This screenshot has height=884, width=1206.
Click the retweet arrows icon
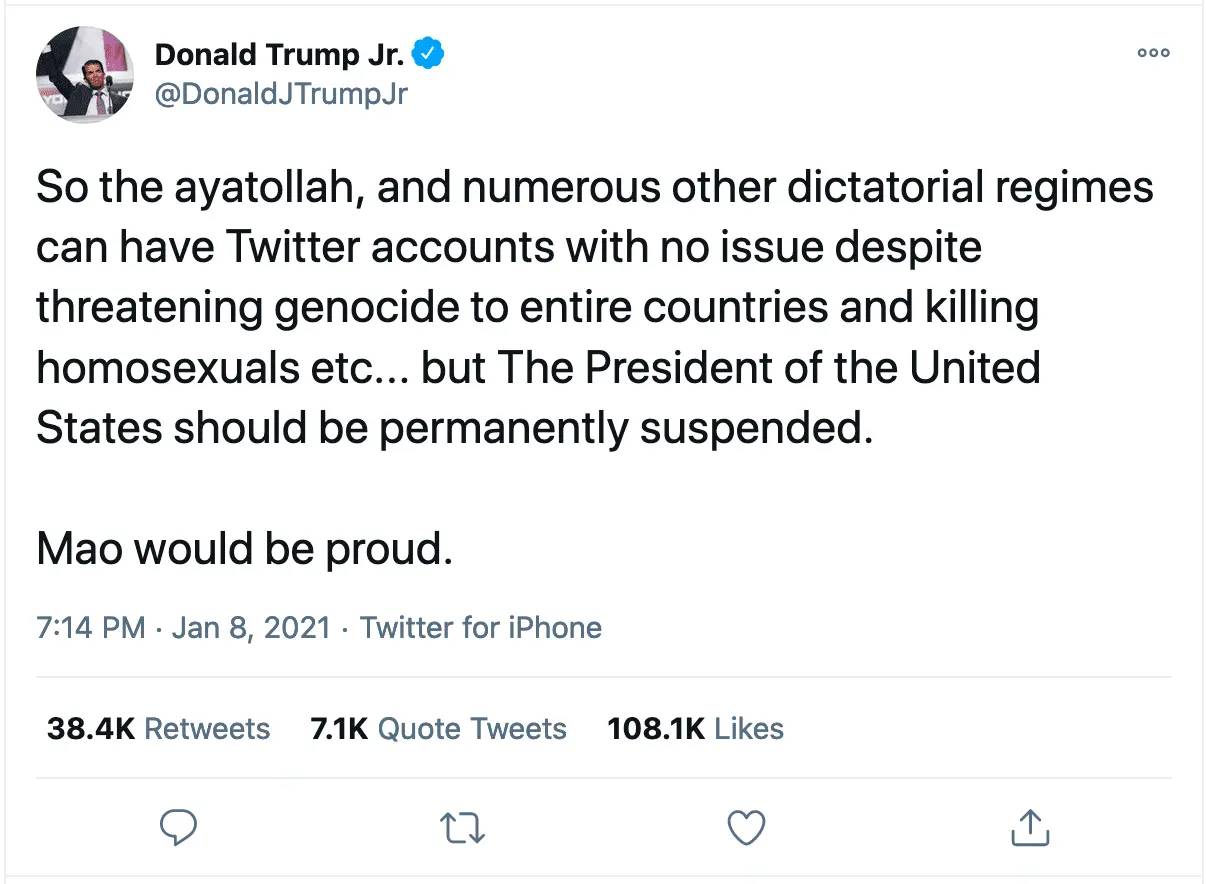pyautogui.click(x=461, y=827)
